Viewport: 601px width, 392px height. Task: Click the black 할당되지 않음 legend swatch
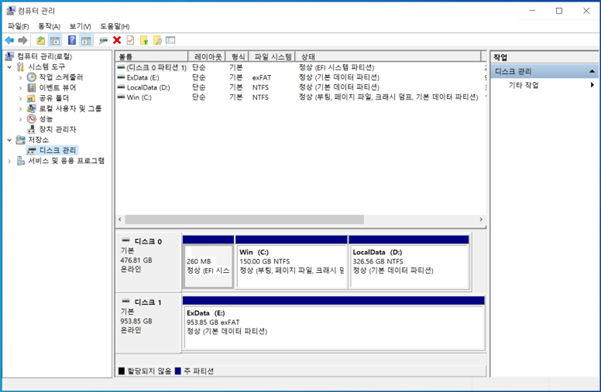[x=122, y=371]
